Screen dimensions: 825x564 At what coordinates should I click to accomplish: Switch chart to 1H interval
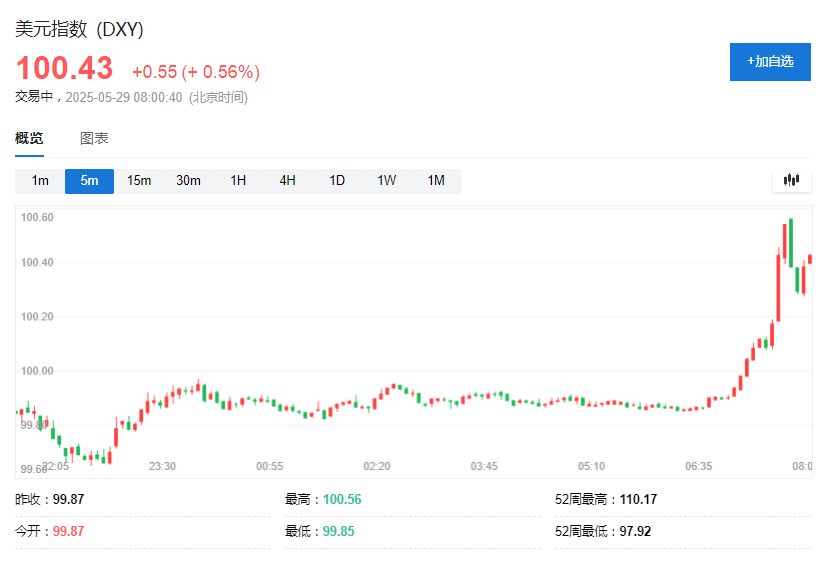point(238,181)
